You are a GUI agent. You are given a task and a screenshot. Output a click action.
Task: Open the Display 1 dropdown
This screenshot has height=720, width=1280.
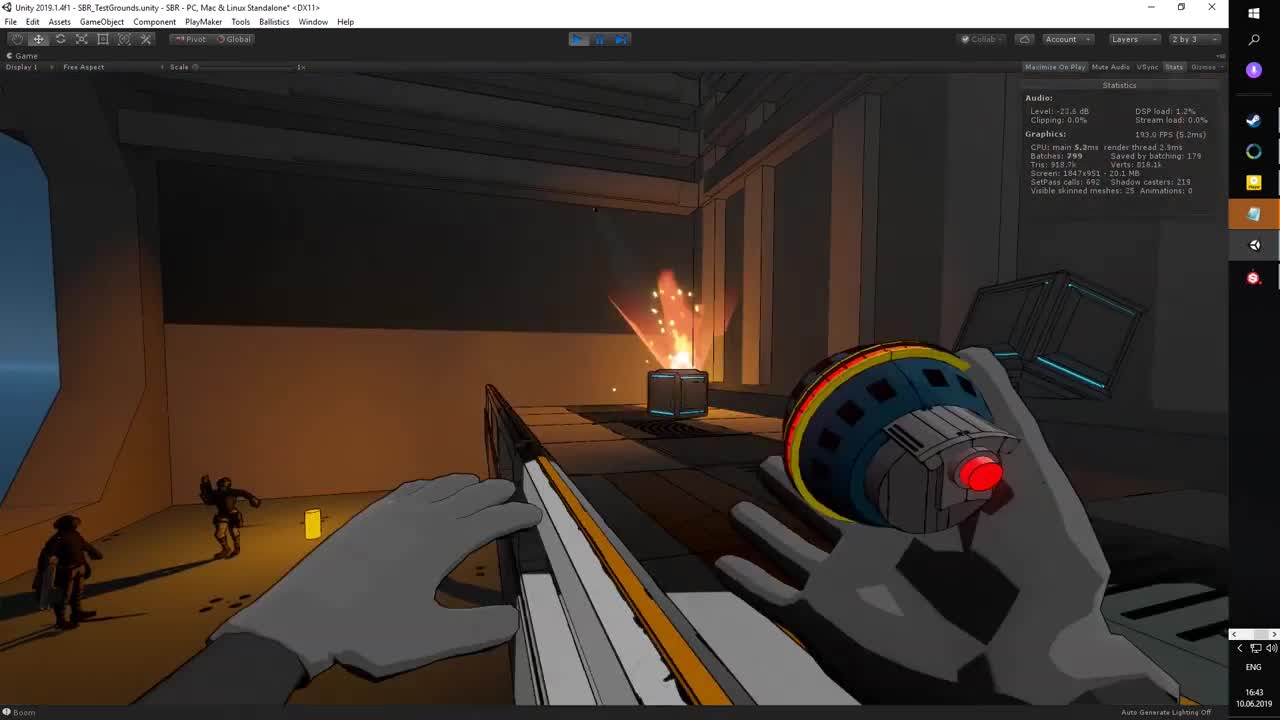pyautogui.click(x=28, y=67)
